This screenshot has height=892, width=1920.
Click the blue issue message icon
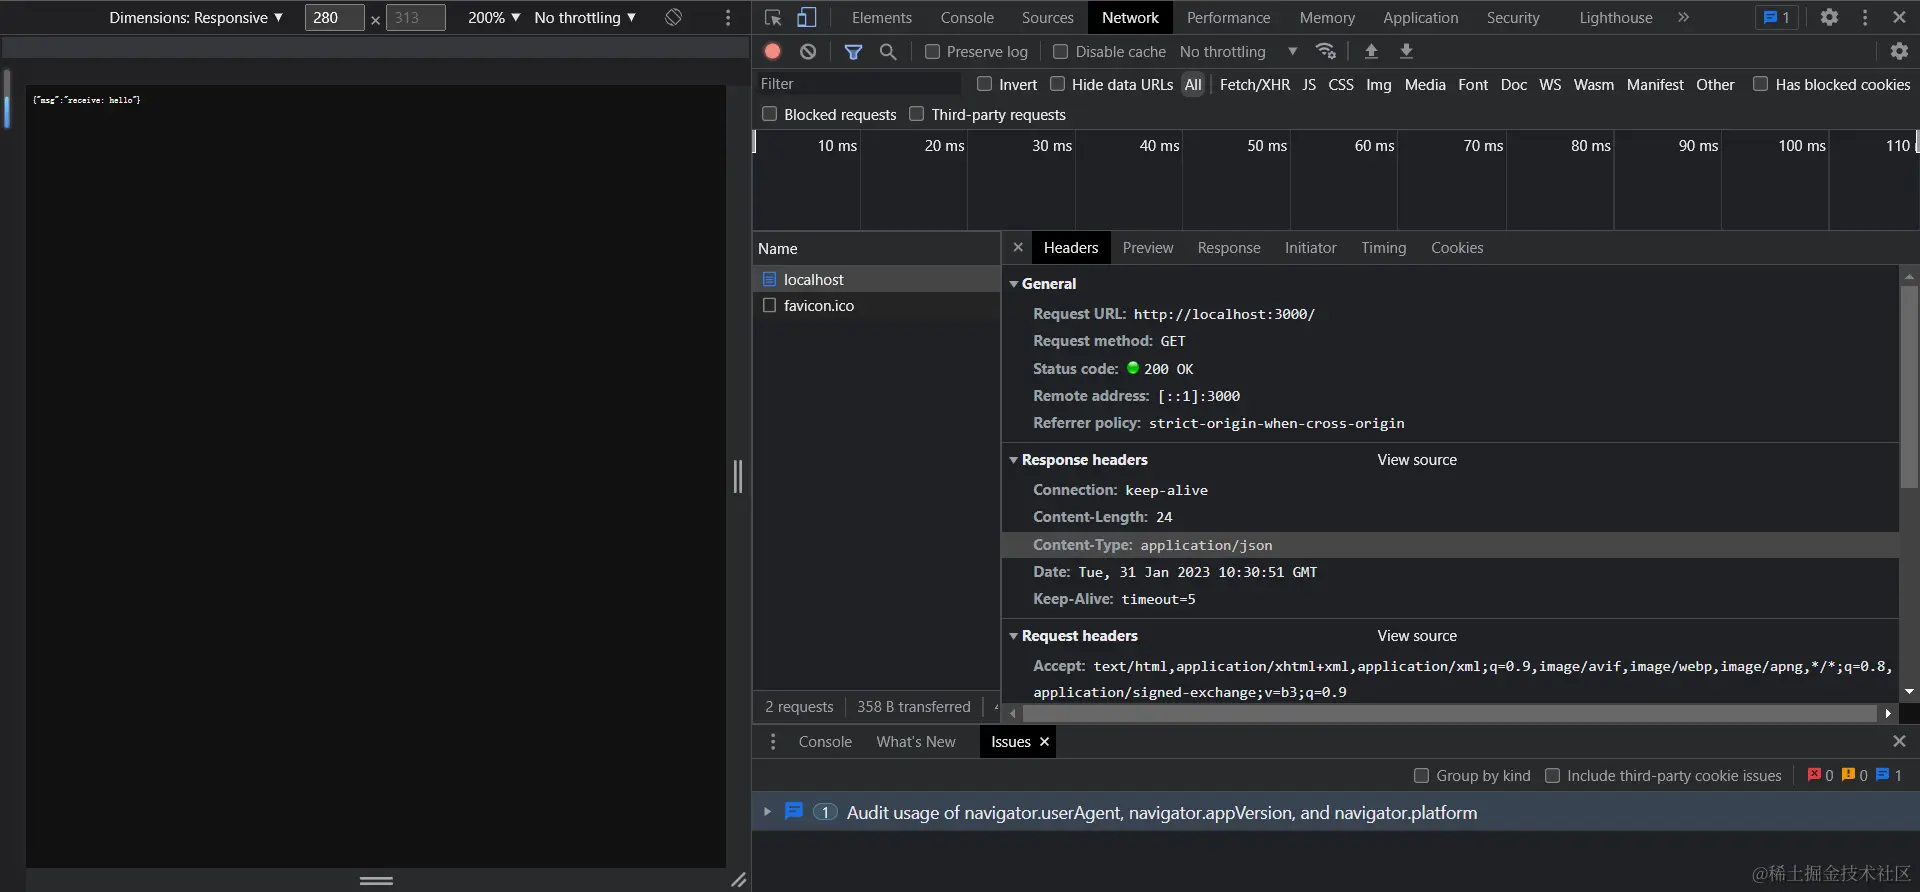(x=794, y=811)
